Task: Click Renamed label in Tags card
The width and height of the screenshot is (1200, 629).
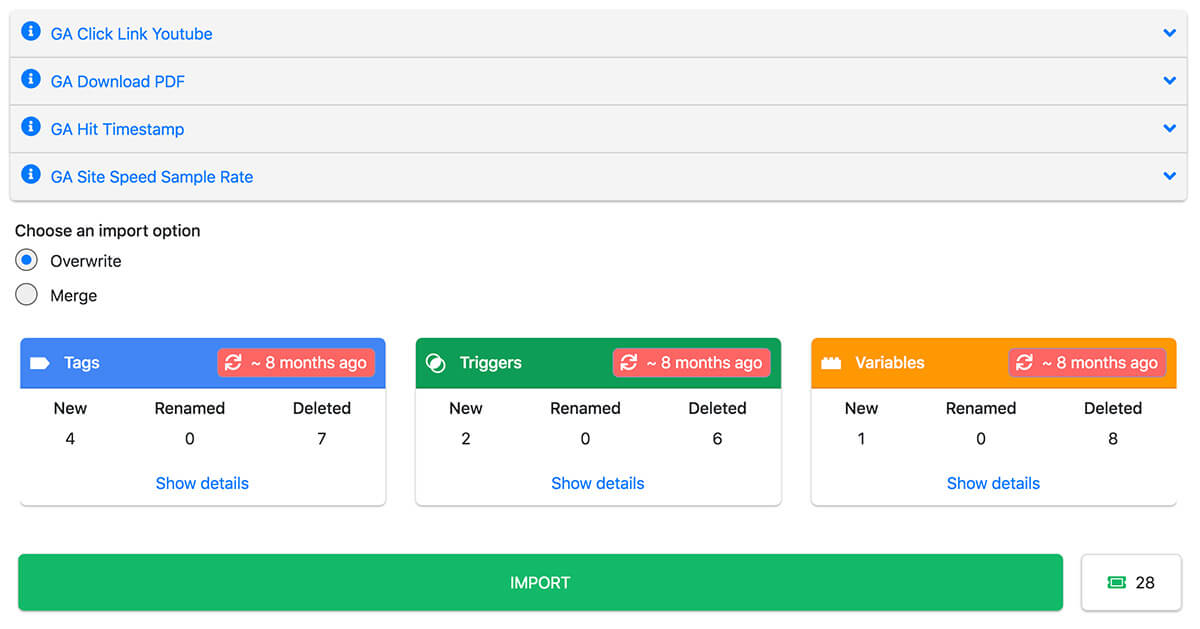Action: [x=190, y=408]
